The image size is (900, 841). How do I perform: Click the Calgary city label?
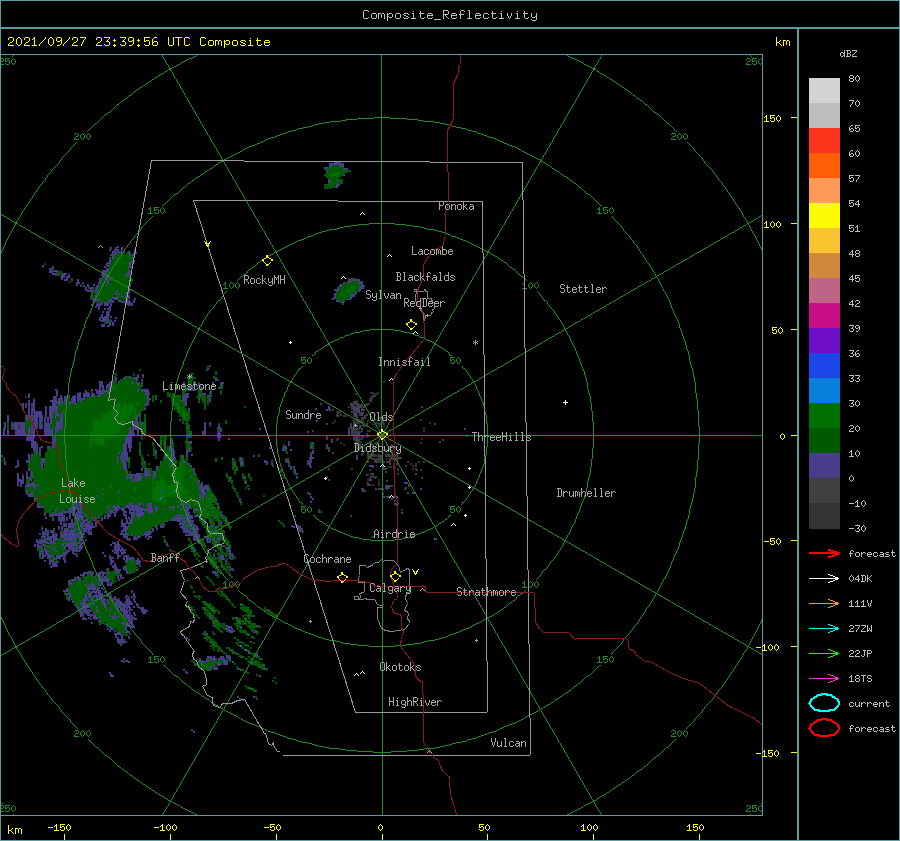[x=390, y=588]
